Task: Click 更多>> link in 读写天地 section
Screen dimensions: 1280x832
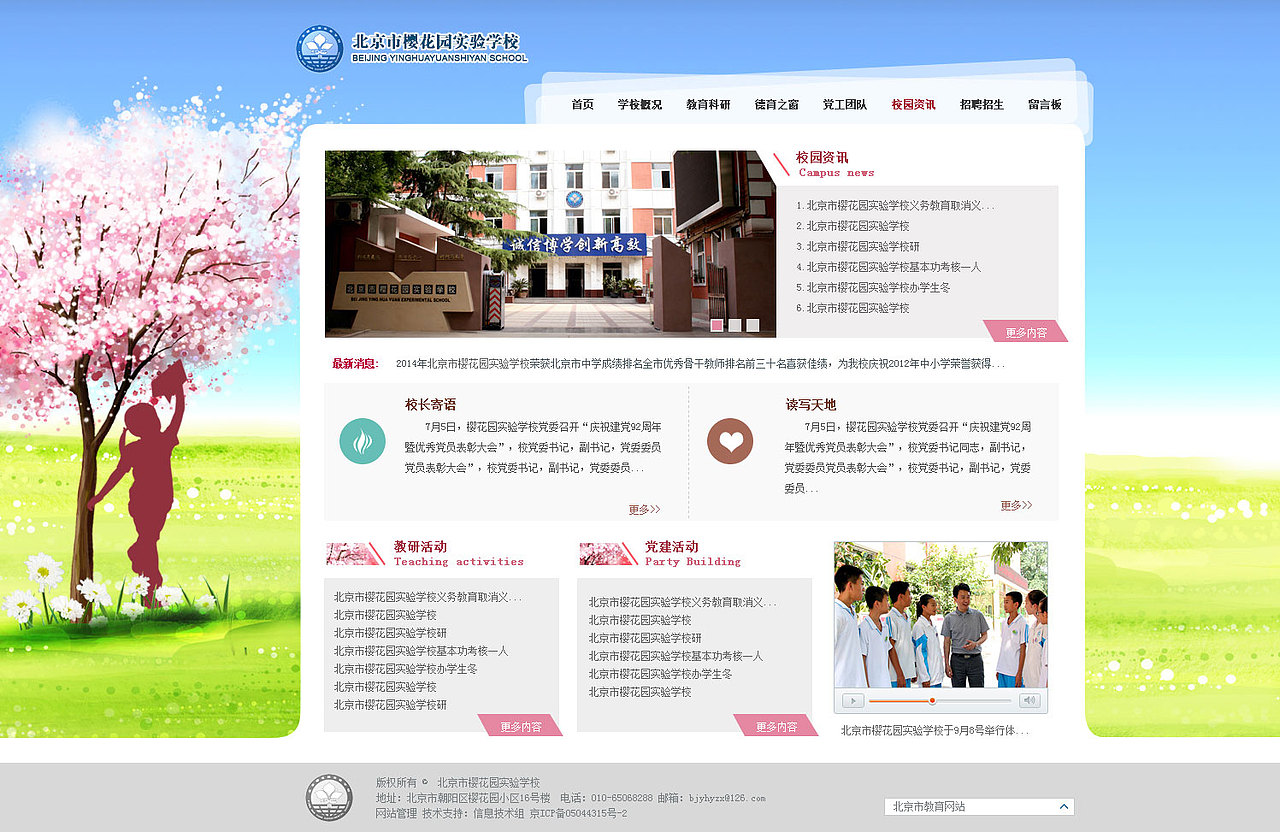Action: click(1016, 505)
